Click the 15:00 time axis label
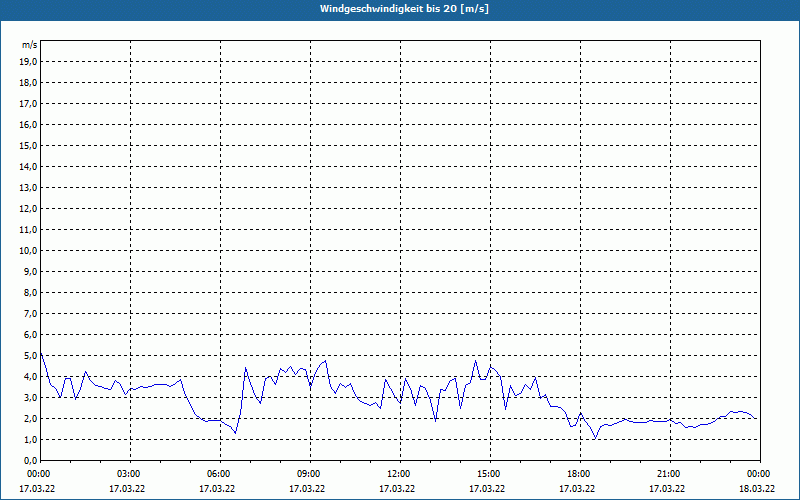This screenshot has width=800, height=500. 488,474
